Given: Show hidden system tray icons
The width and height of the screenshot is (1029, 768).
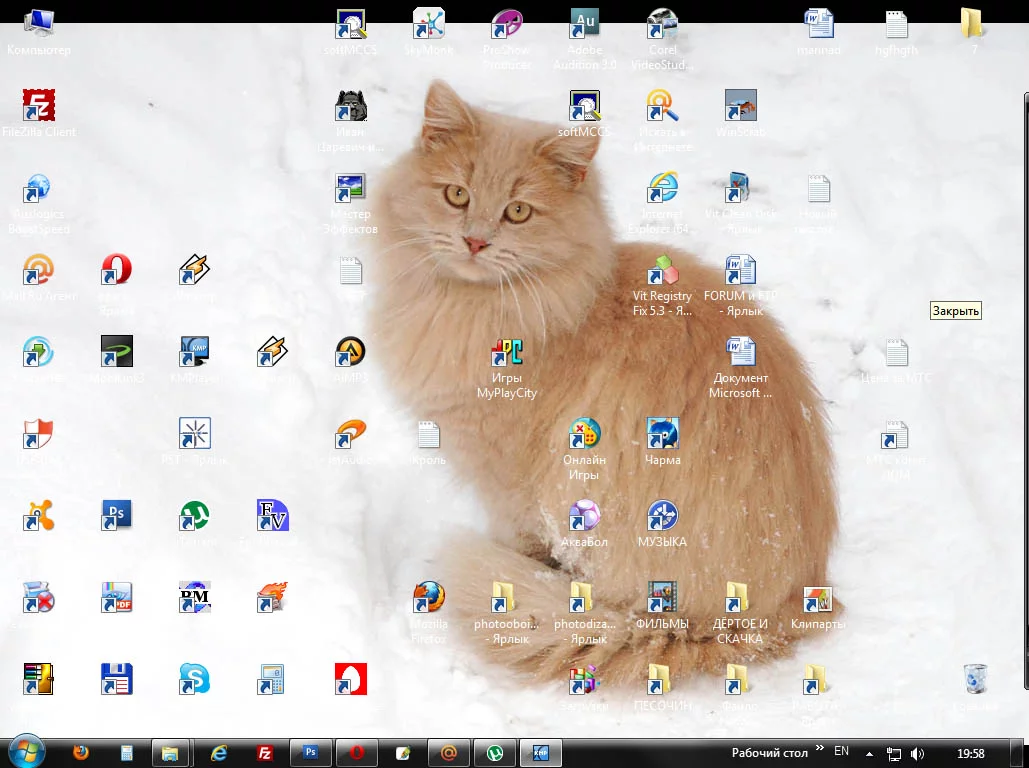Looking at the screenshot, I should (868, 753).
